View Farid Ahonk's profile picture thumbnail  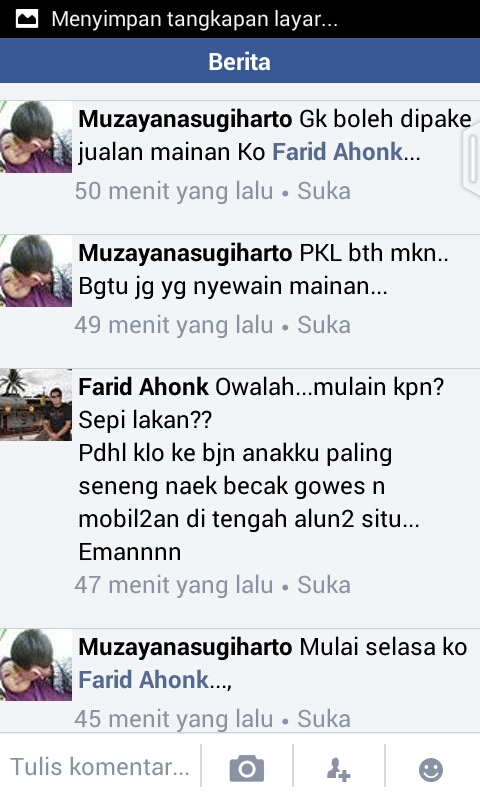tap(36, 405)
